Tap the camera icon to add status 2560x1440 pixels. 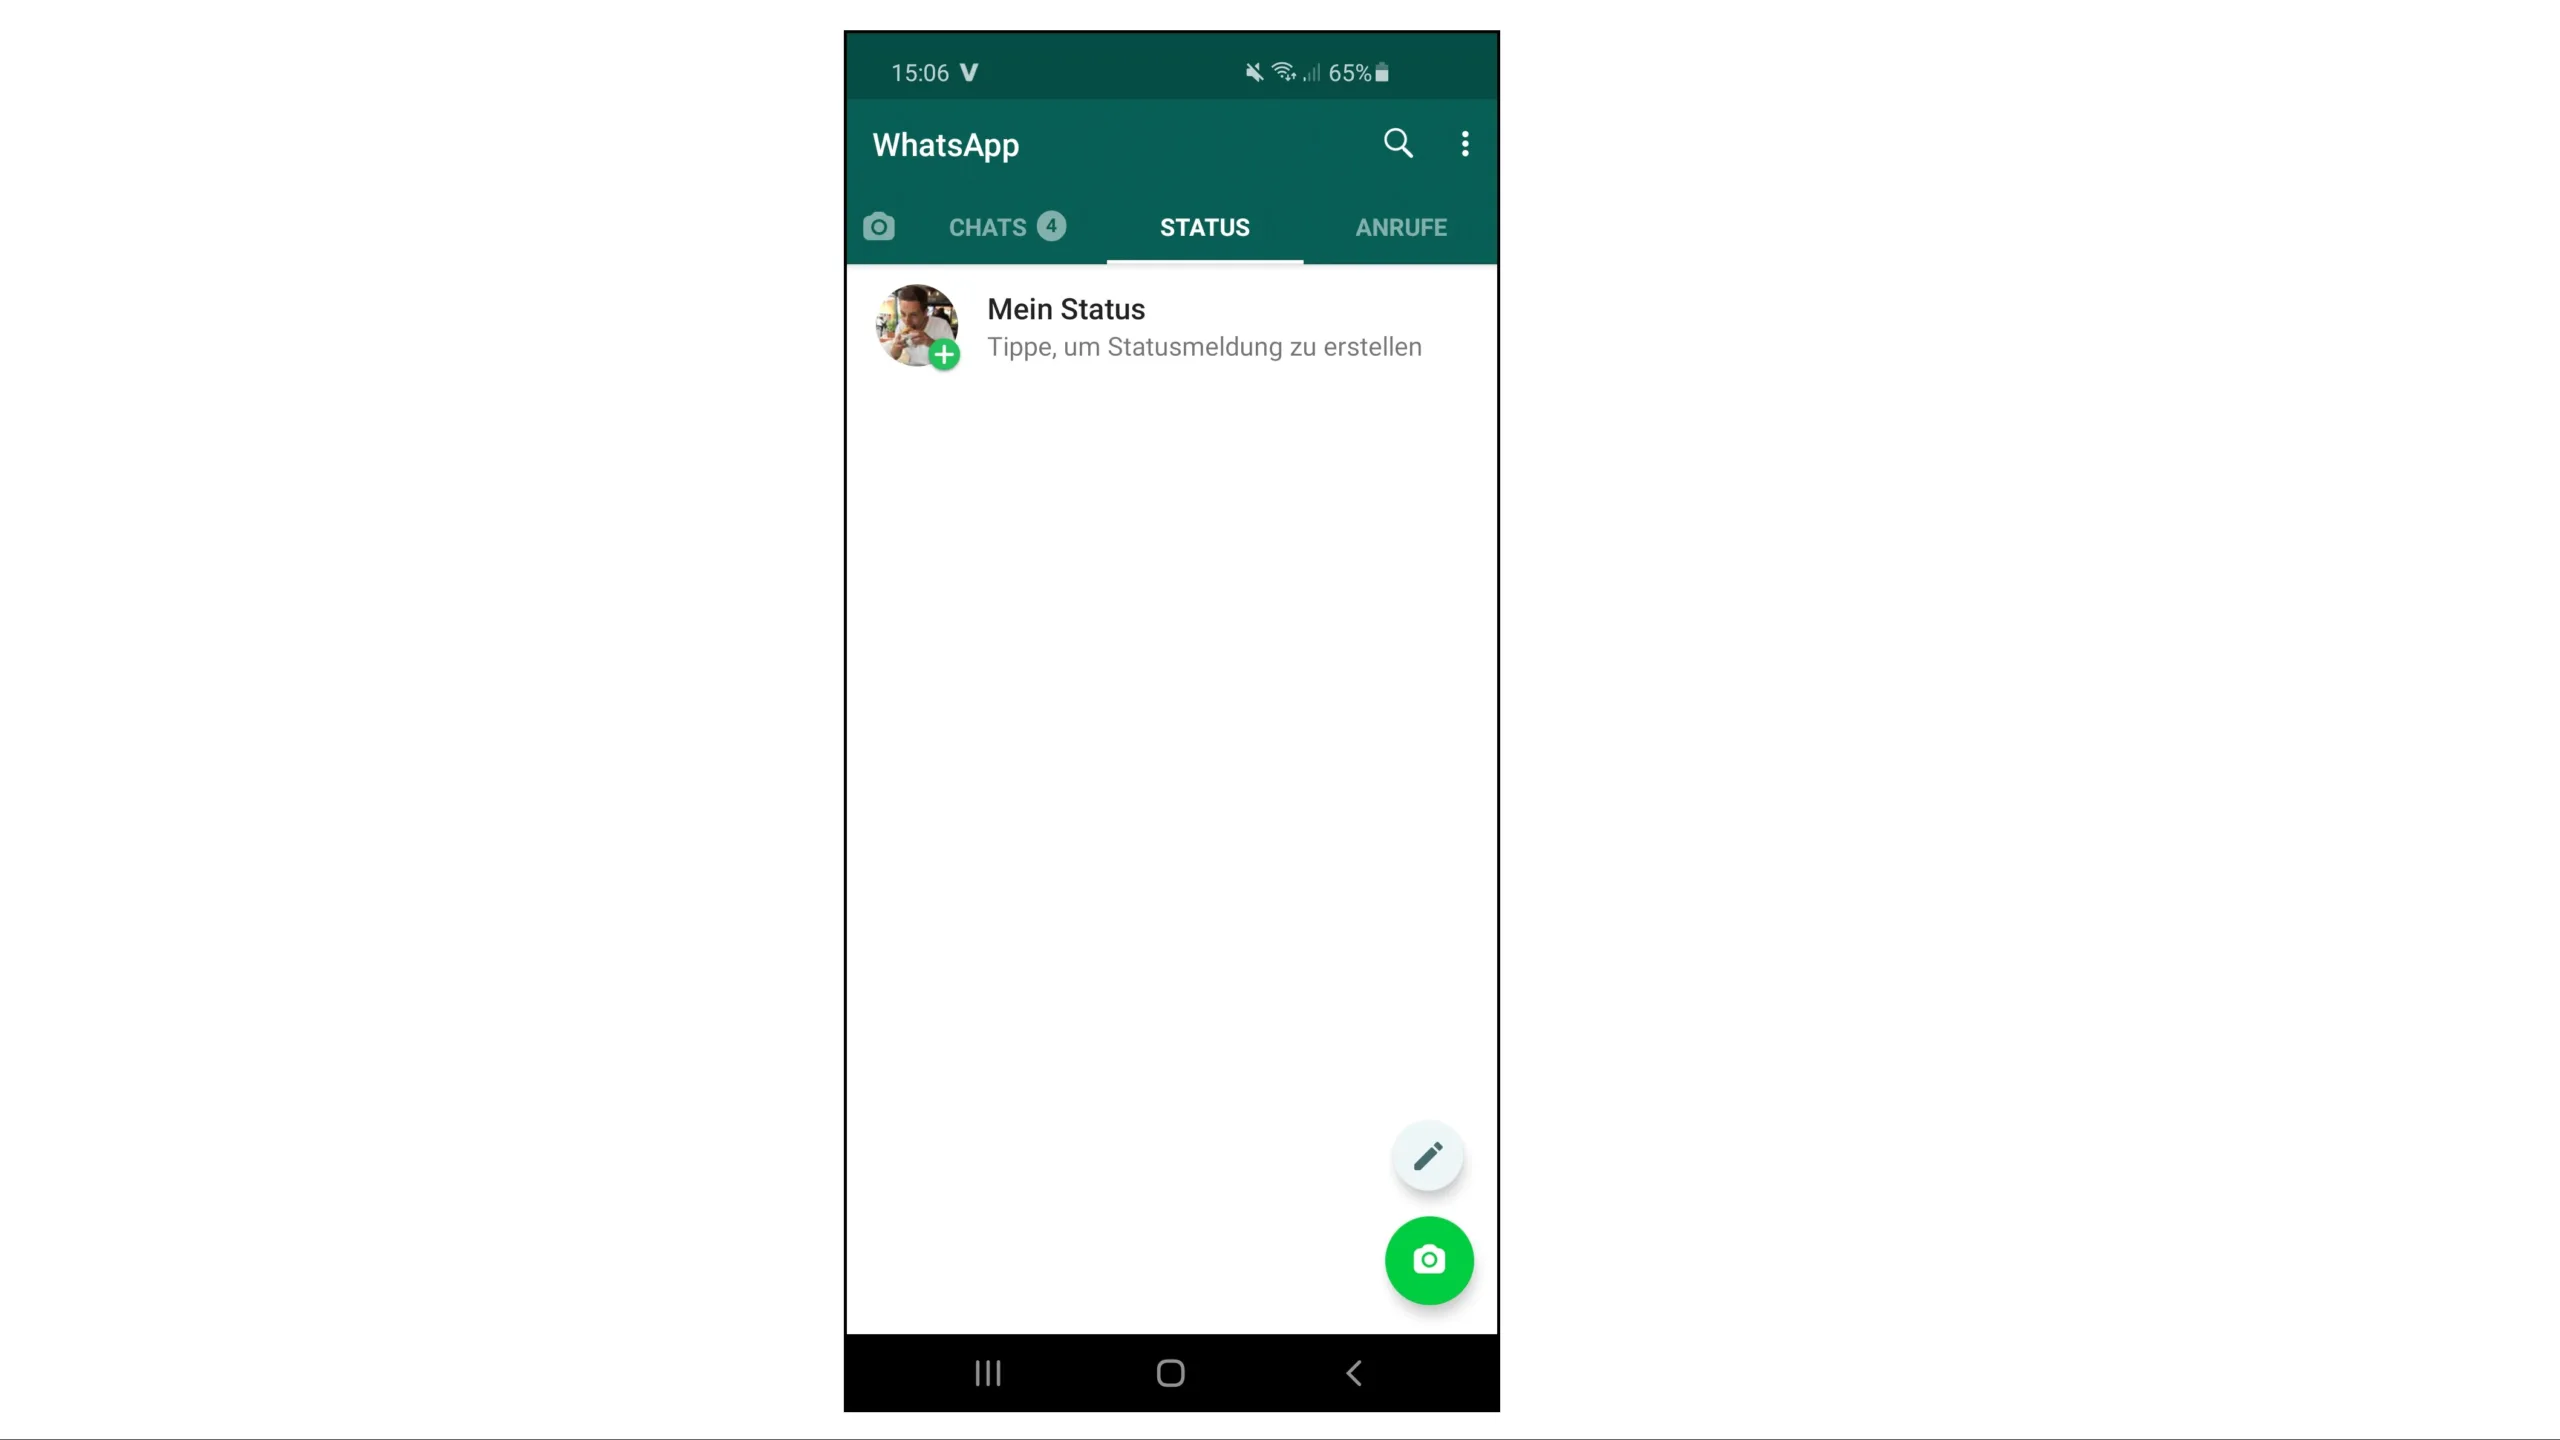pyautogui.click(x=1428, y=1259)
